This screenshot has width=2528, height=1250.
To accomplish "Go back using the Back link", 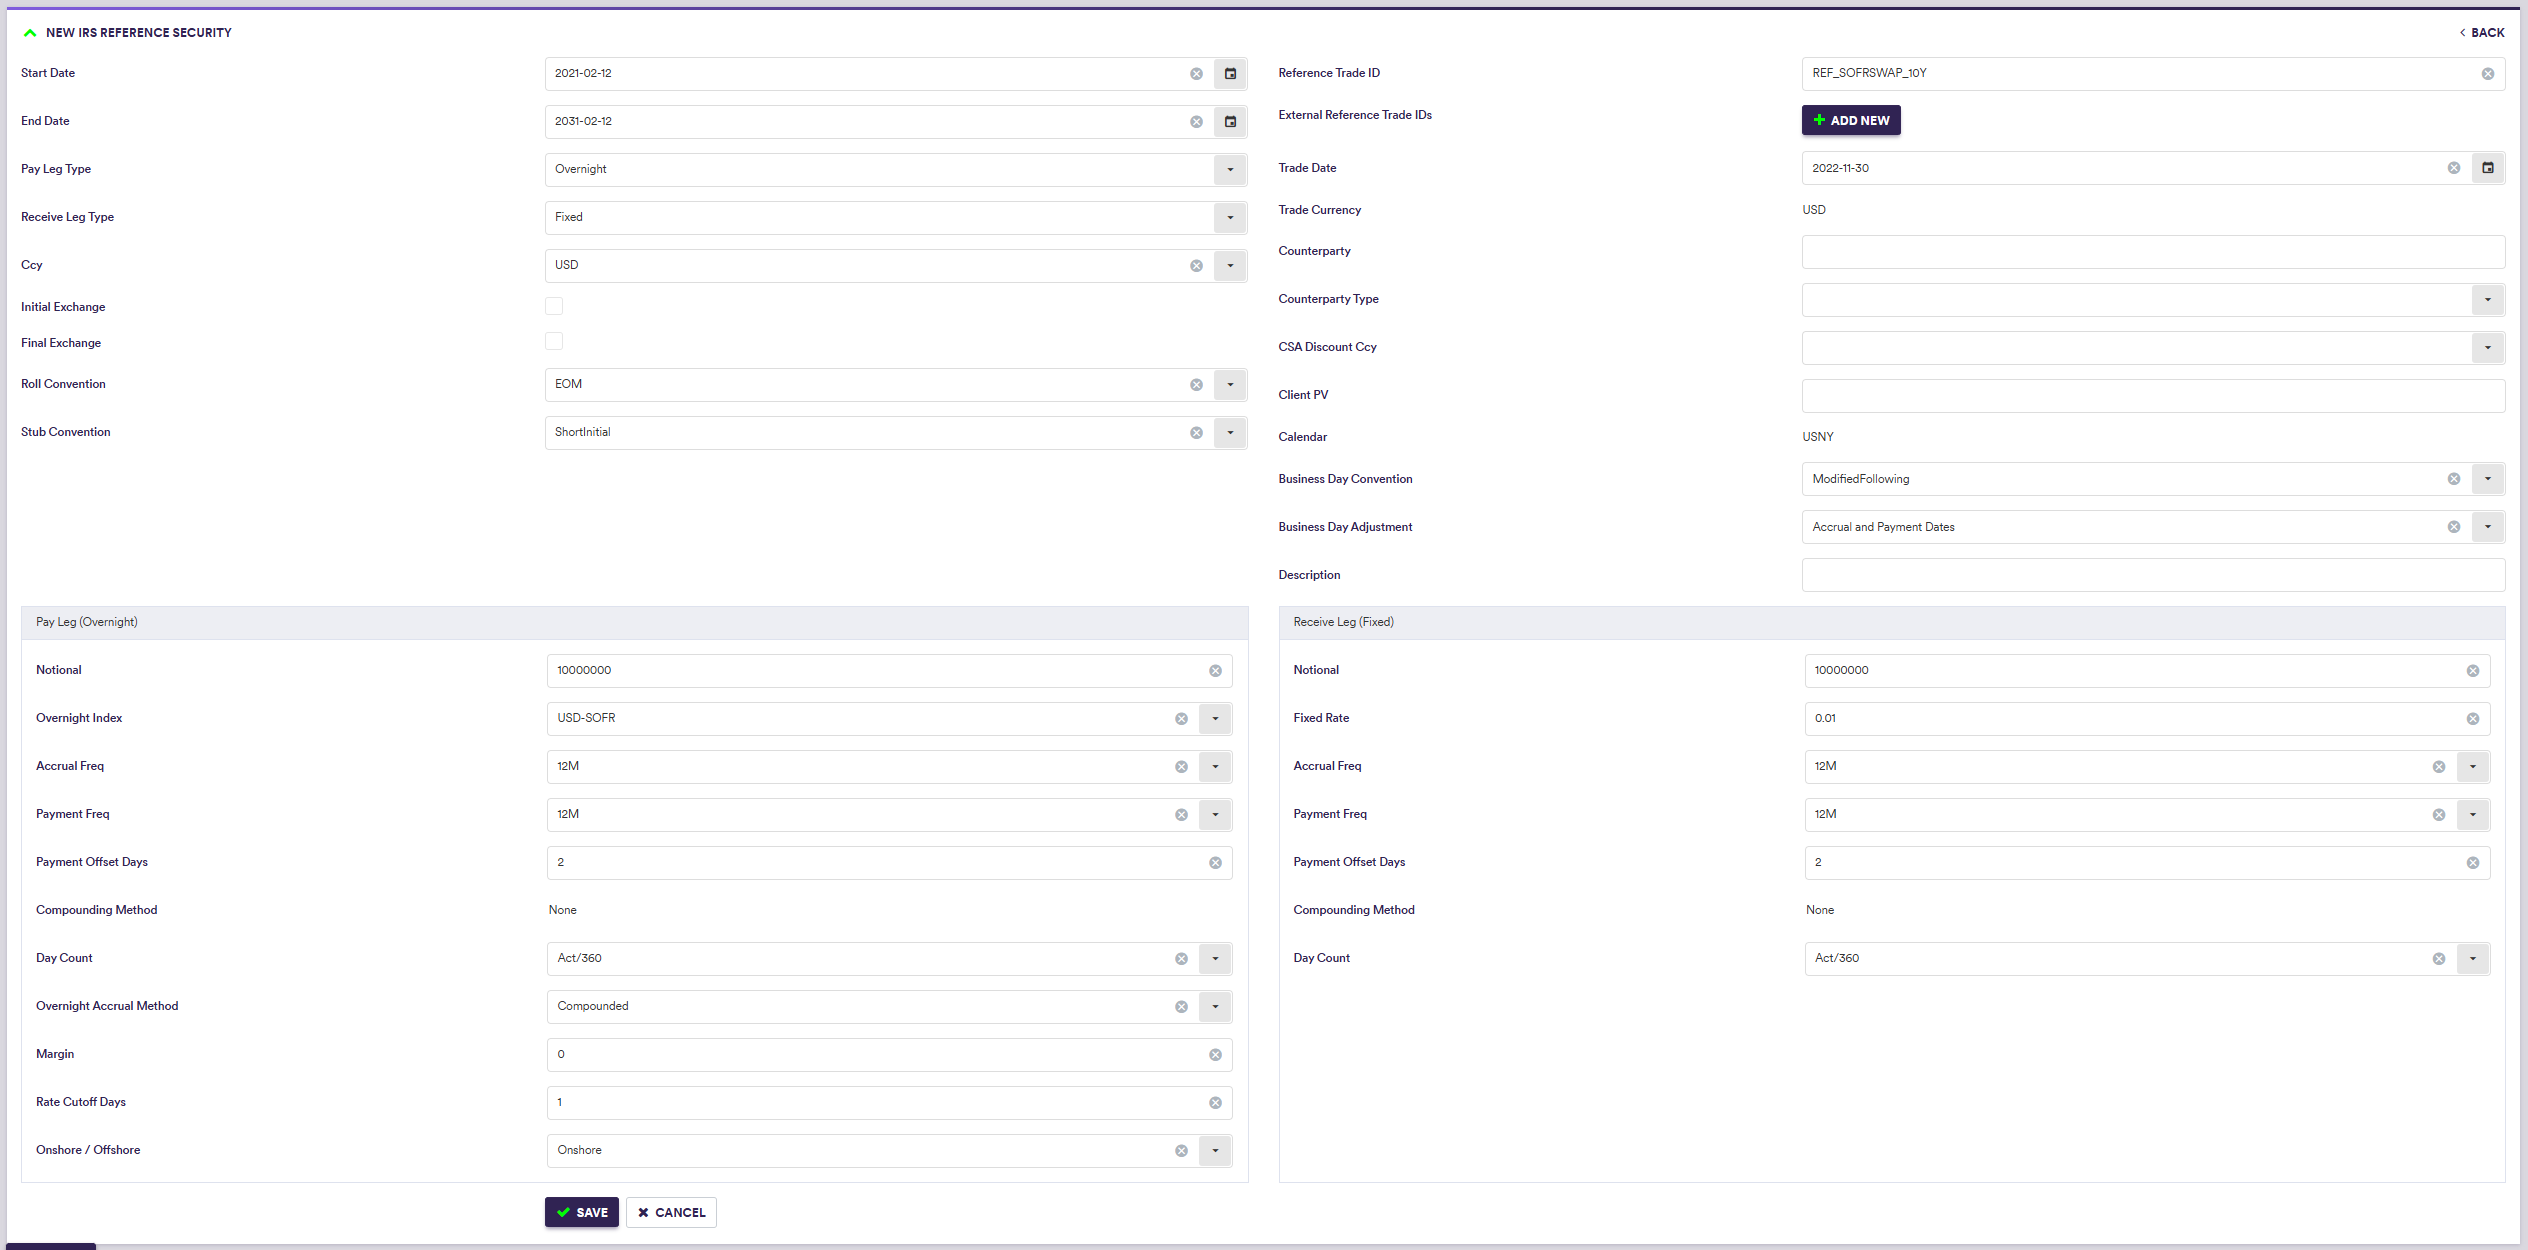I will pos(2481,33).
